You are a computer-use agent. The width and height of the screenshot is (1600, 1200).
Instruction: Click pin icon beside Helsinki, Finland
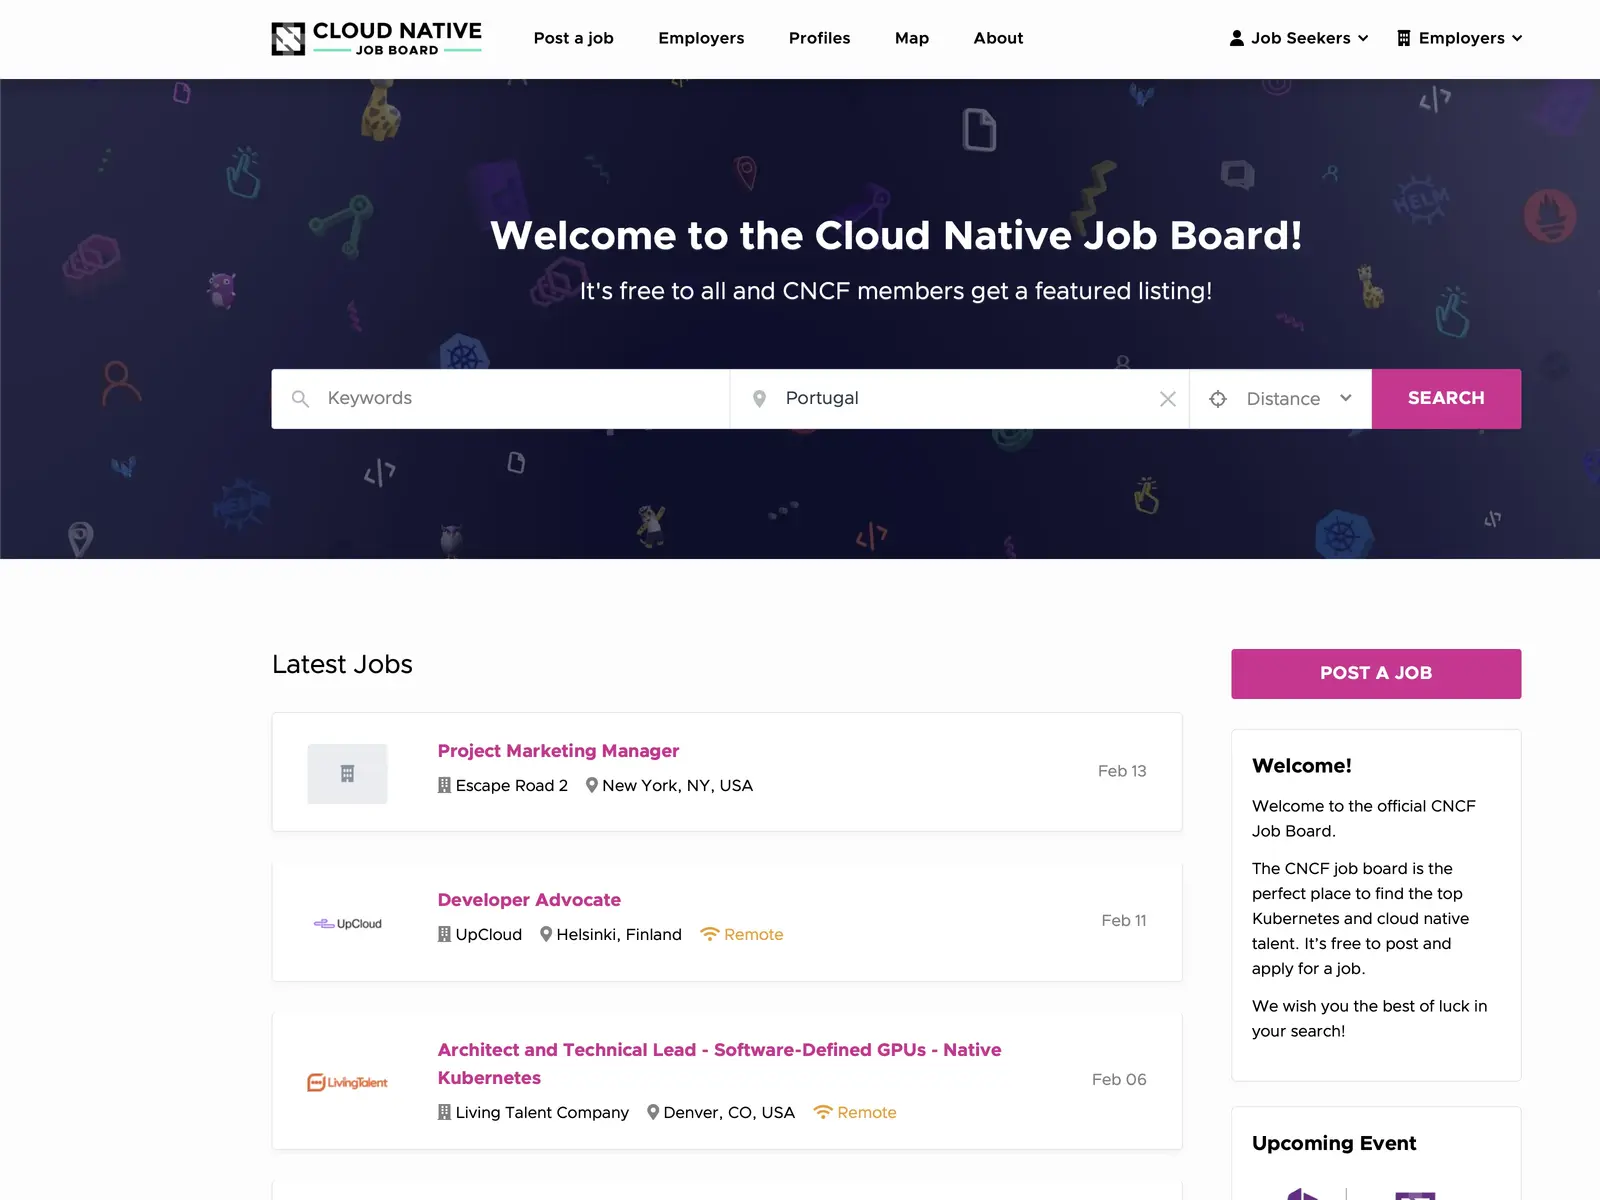coord(546,934)
